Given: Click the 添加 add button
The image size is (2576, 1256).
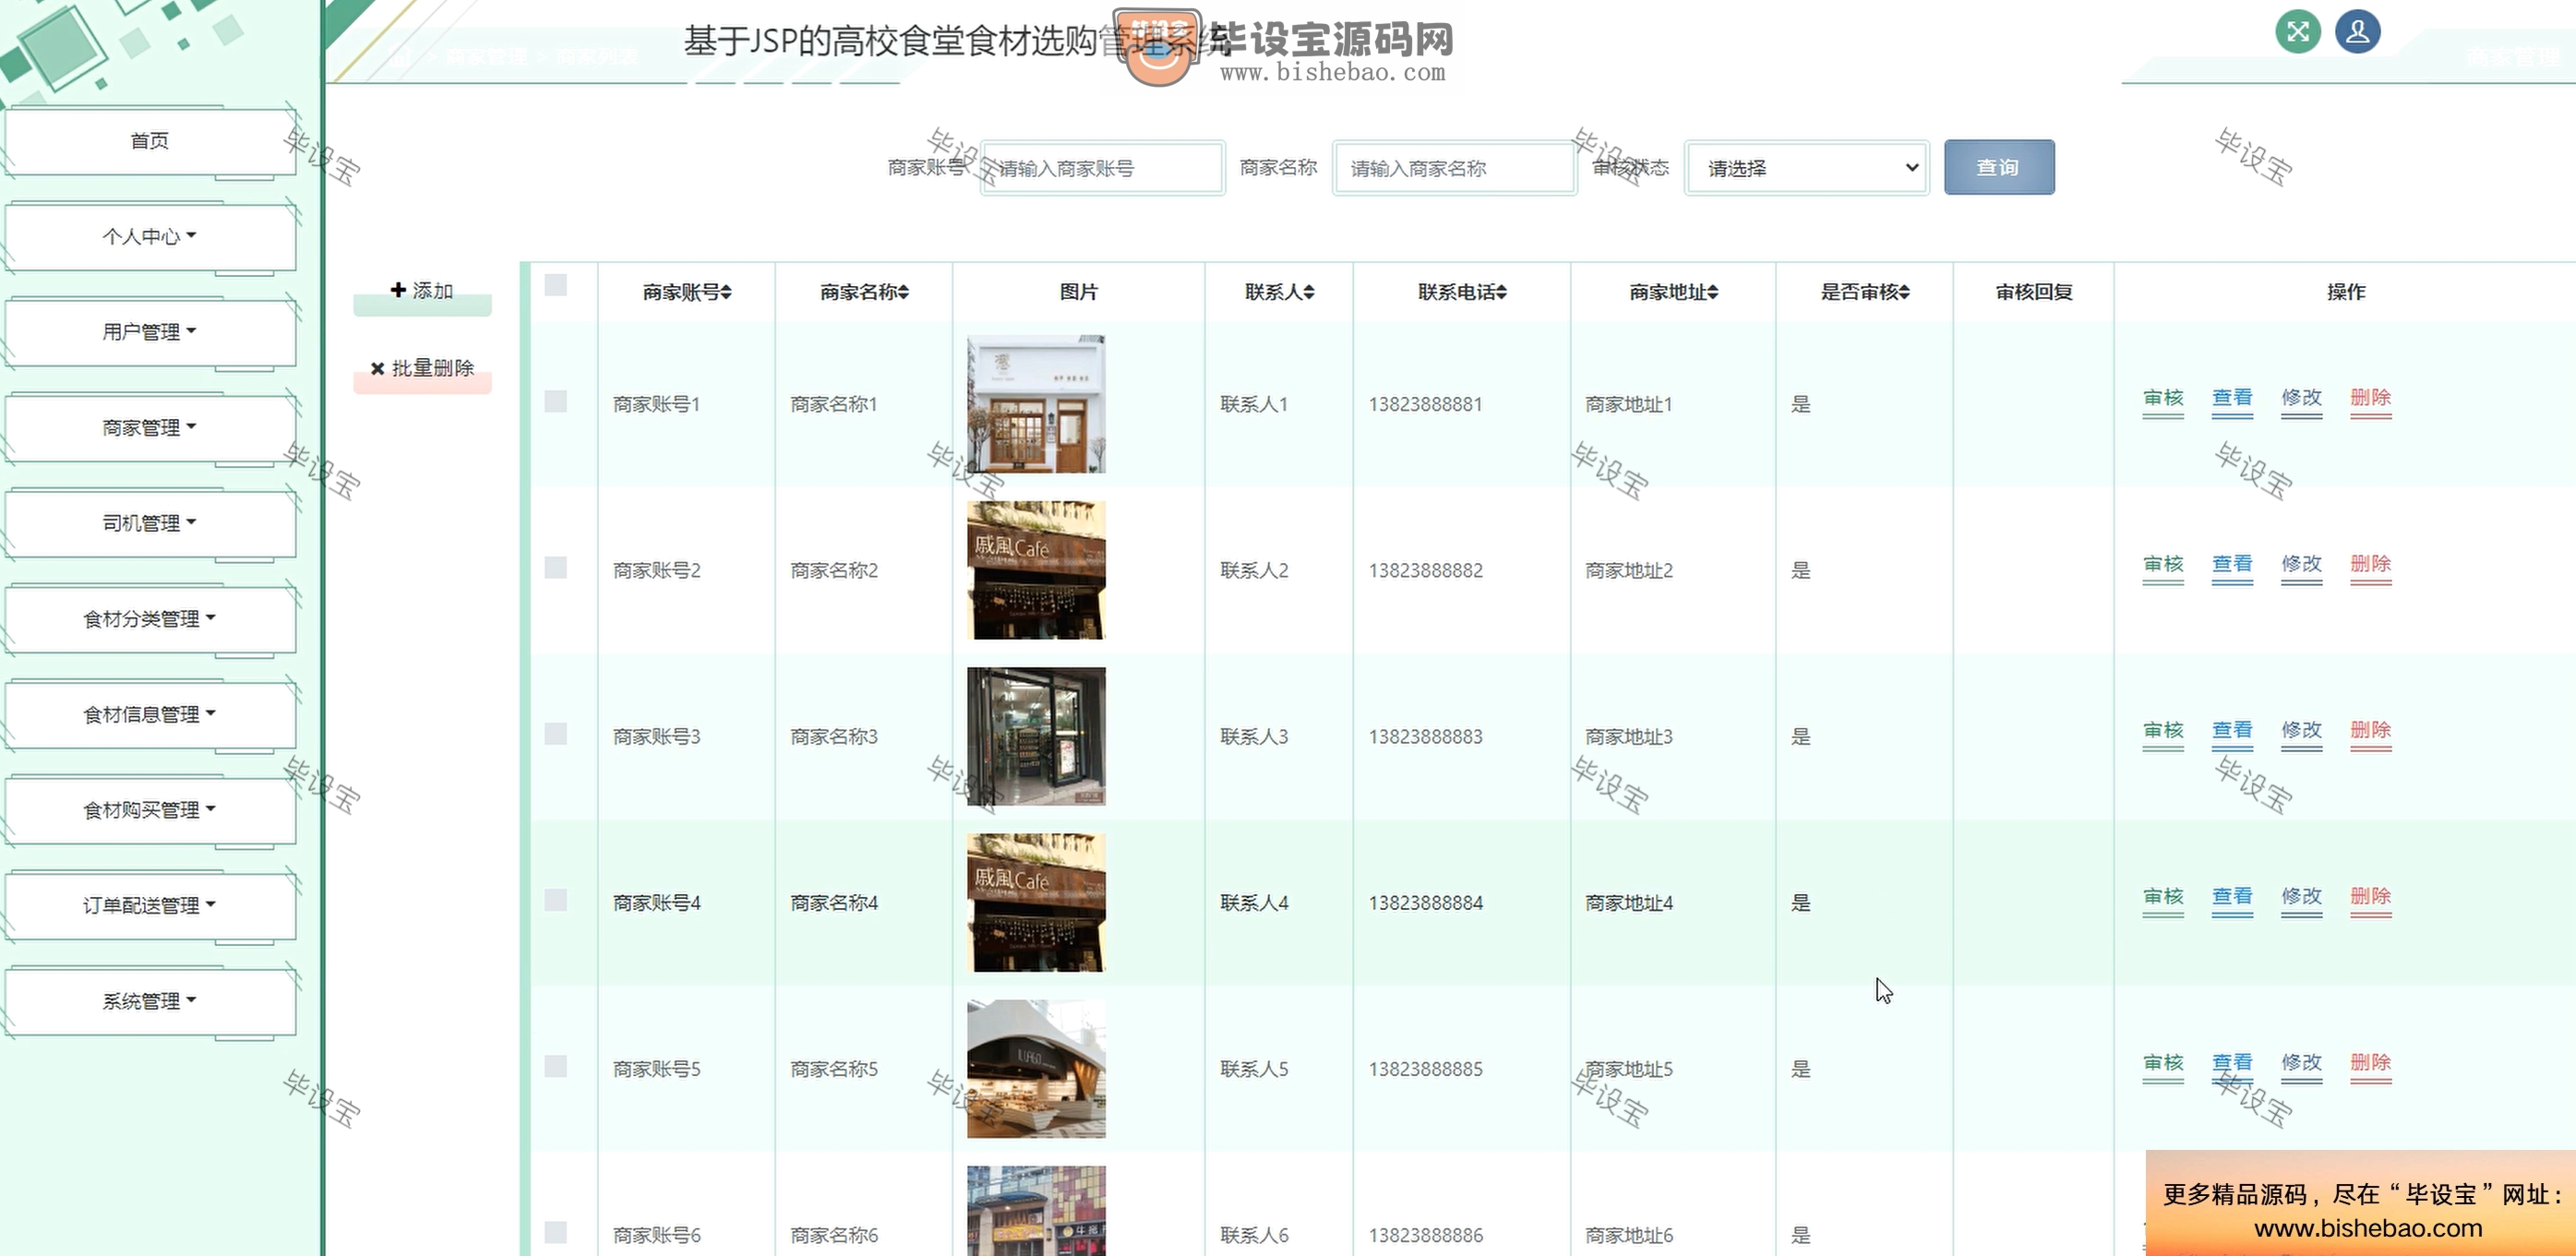Looking at the screenshot, I should coord(422,292).
